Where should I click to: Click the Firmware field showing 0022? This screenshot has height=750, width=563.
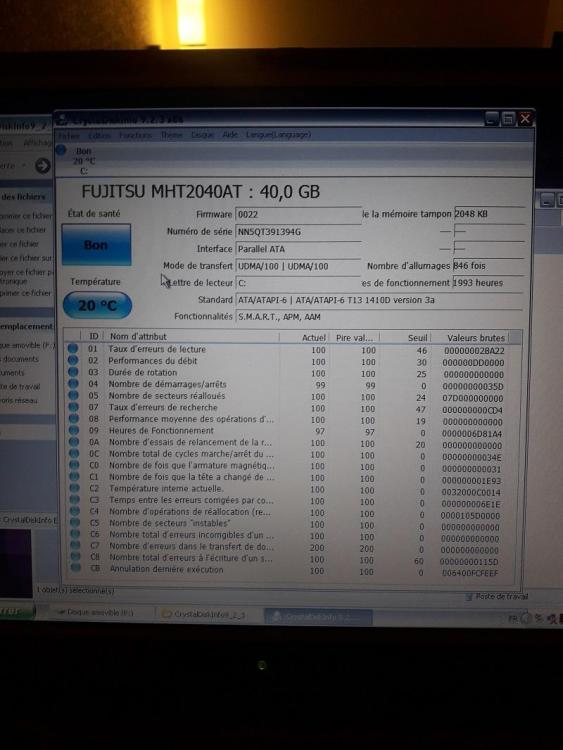[x=298, y=214]
